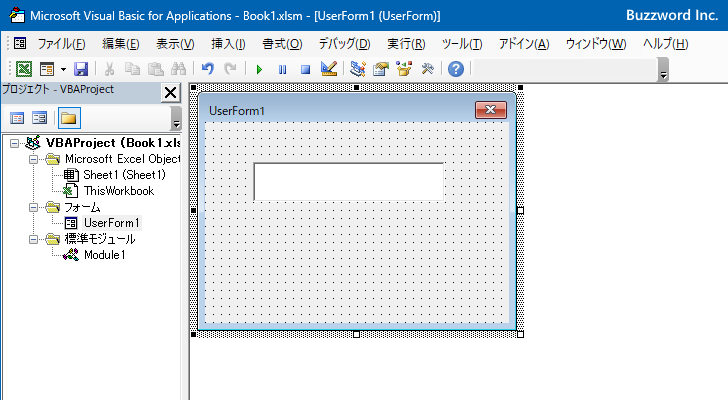Screen dimensions: 728x400
Task: Open the デバッグ(D) menu
Action: [343, 44]
